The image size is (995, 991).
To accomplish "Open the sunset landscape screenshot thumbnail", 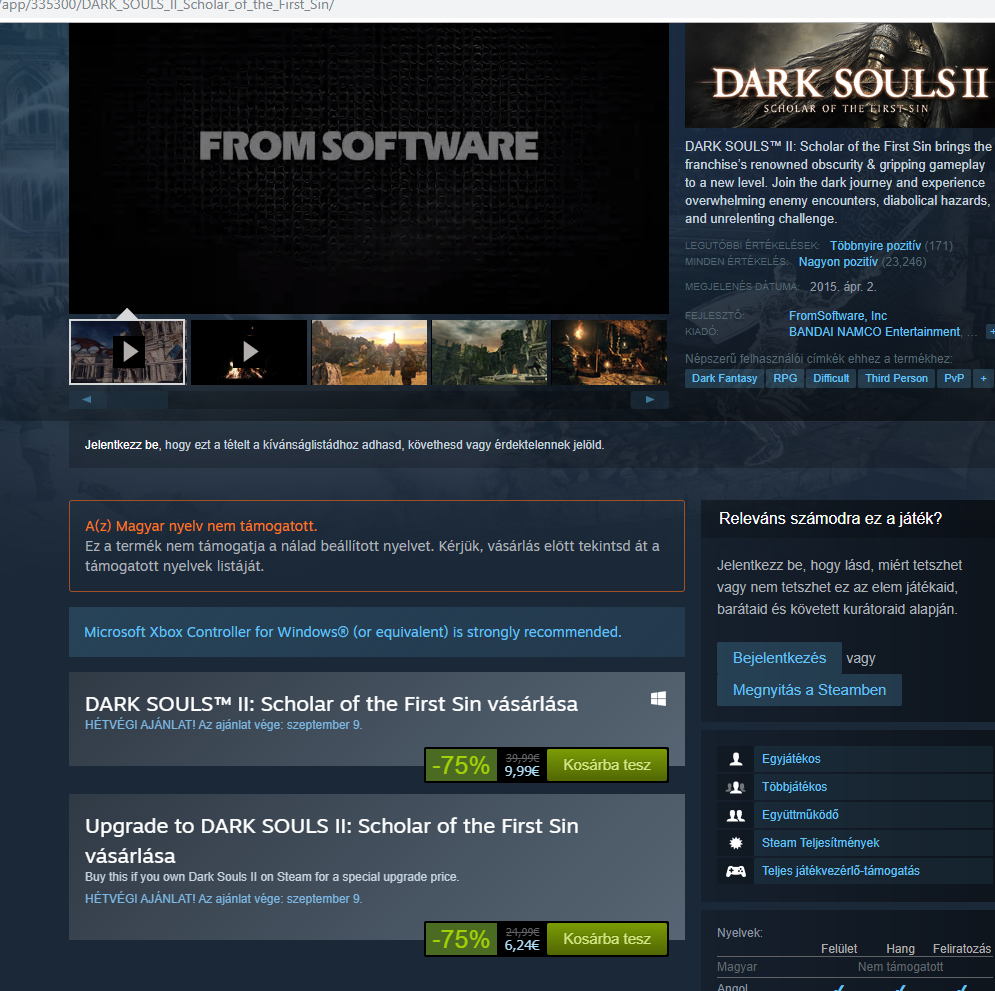I will coord(369,352).
